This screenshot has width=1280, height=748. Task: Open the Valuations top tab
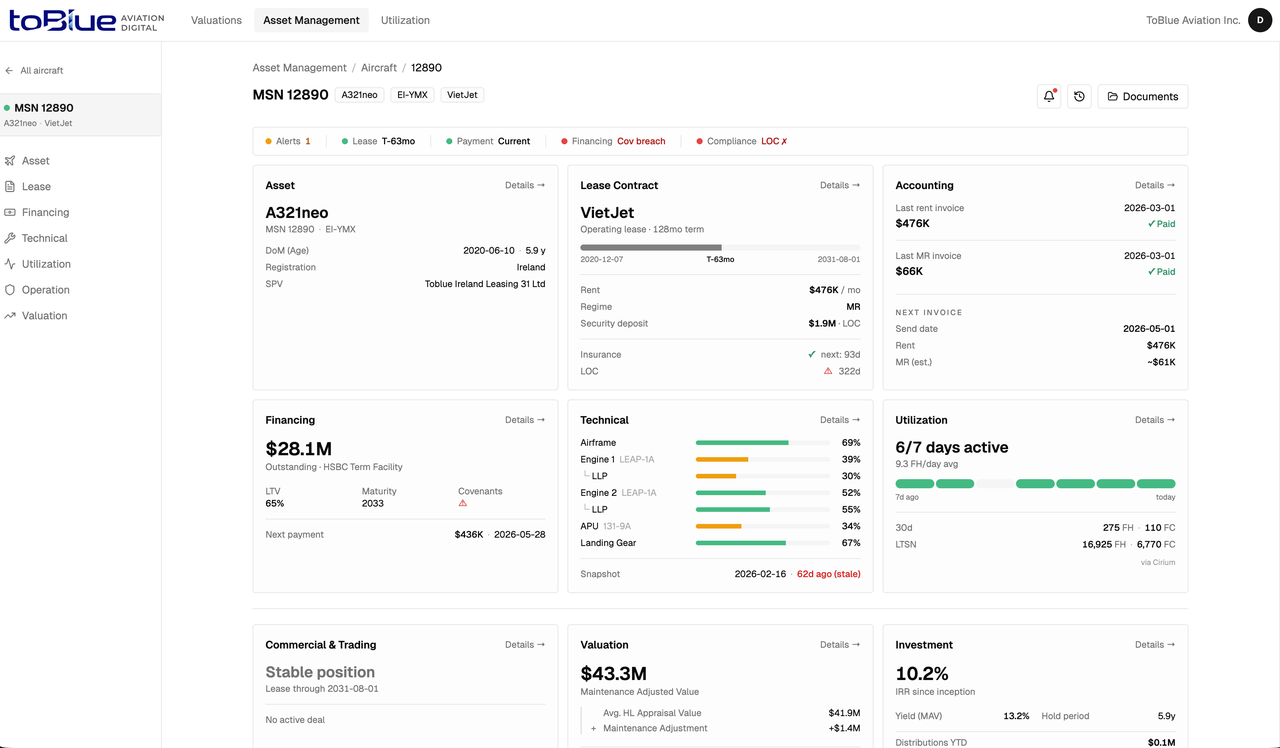pyautogui.click(x=216, y=20)
